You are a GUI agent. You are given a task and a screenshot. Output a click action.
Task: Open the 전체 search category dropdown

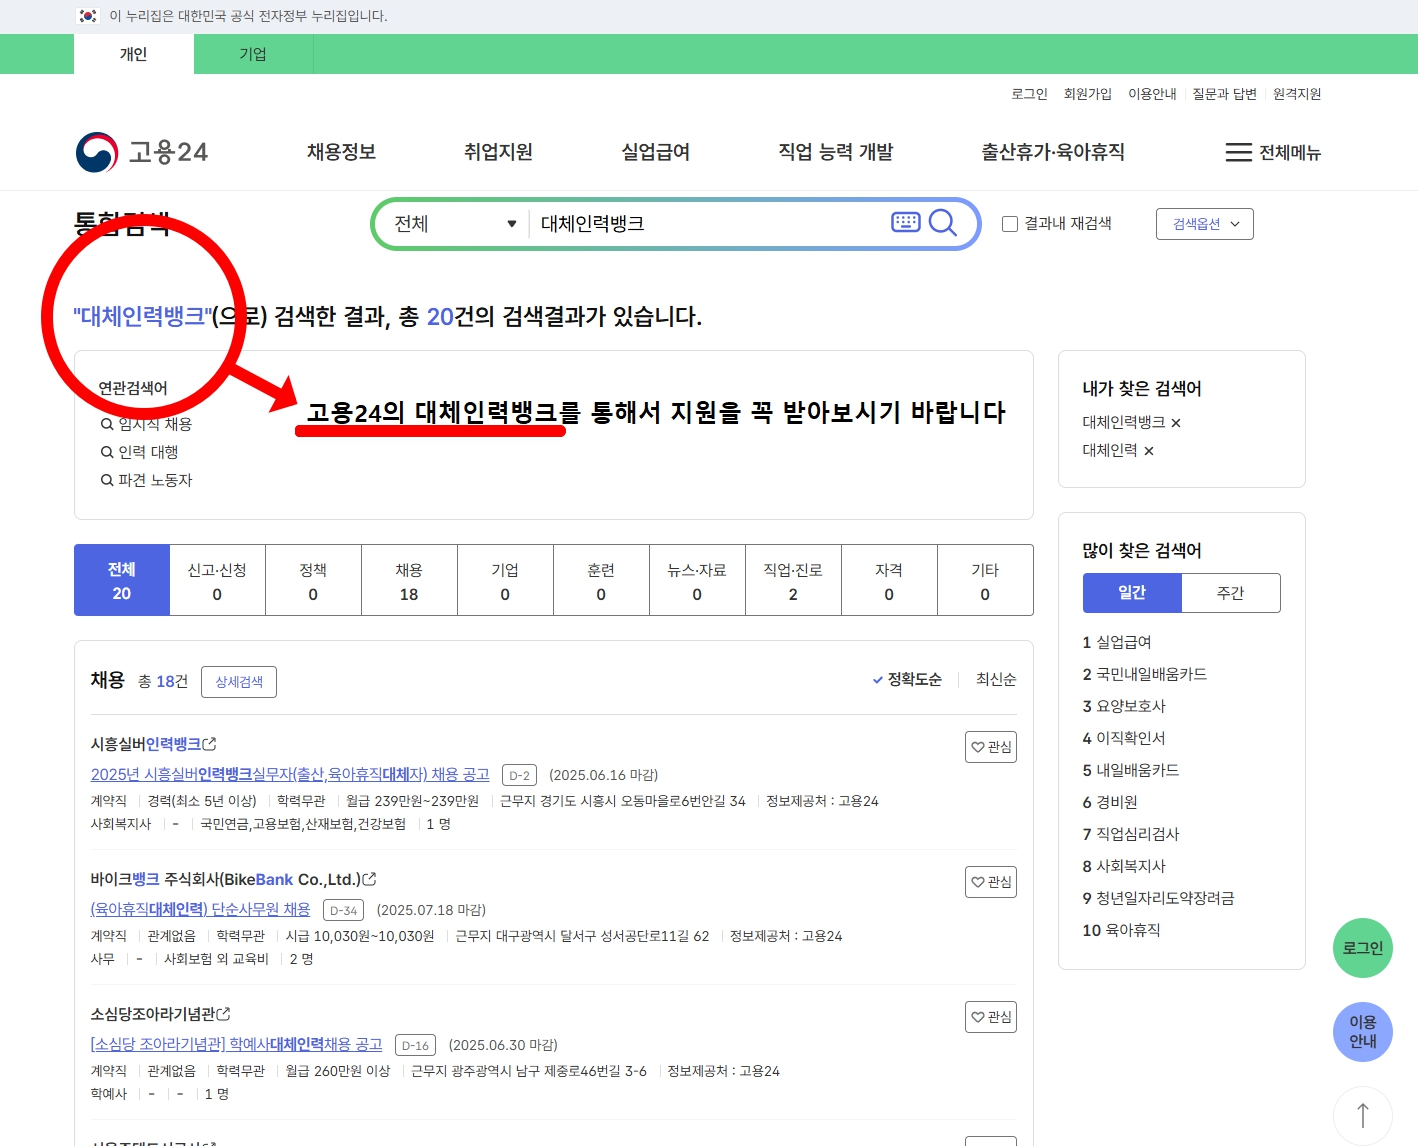coord(455,223)
